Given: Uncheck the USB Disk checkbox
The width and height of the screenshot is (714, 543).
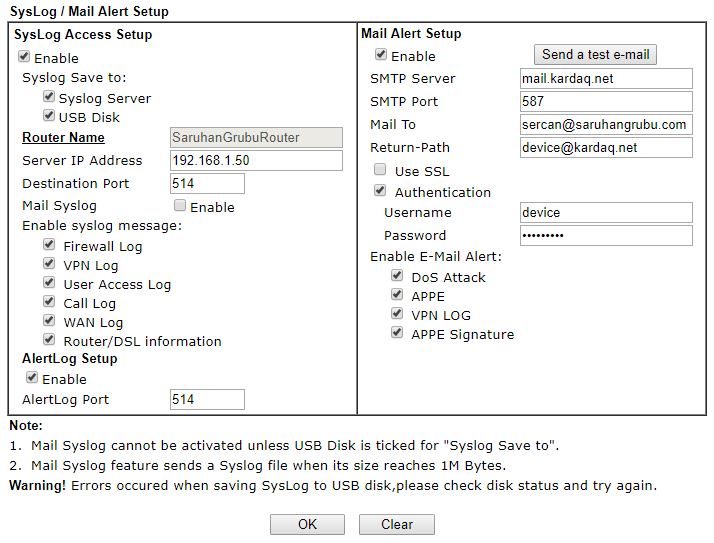Looking at the screenshot, I should 49,117.
